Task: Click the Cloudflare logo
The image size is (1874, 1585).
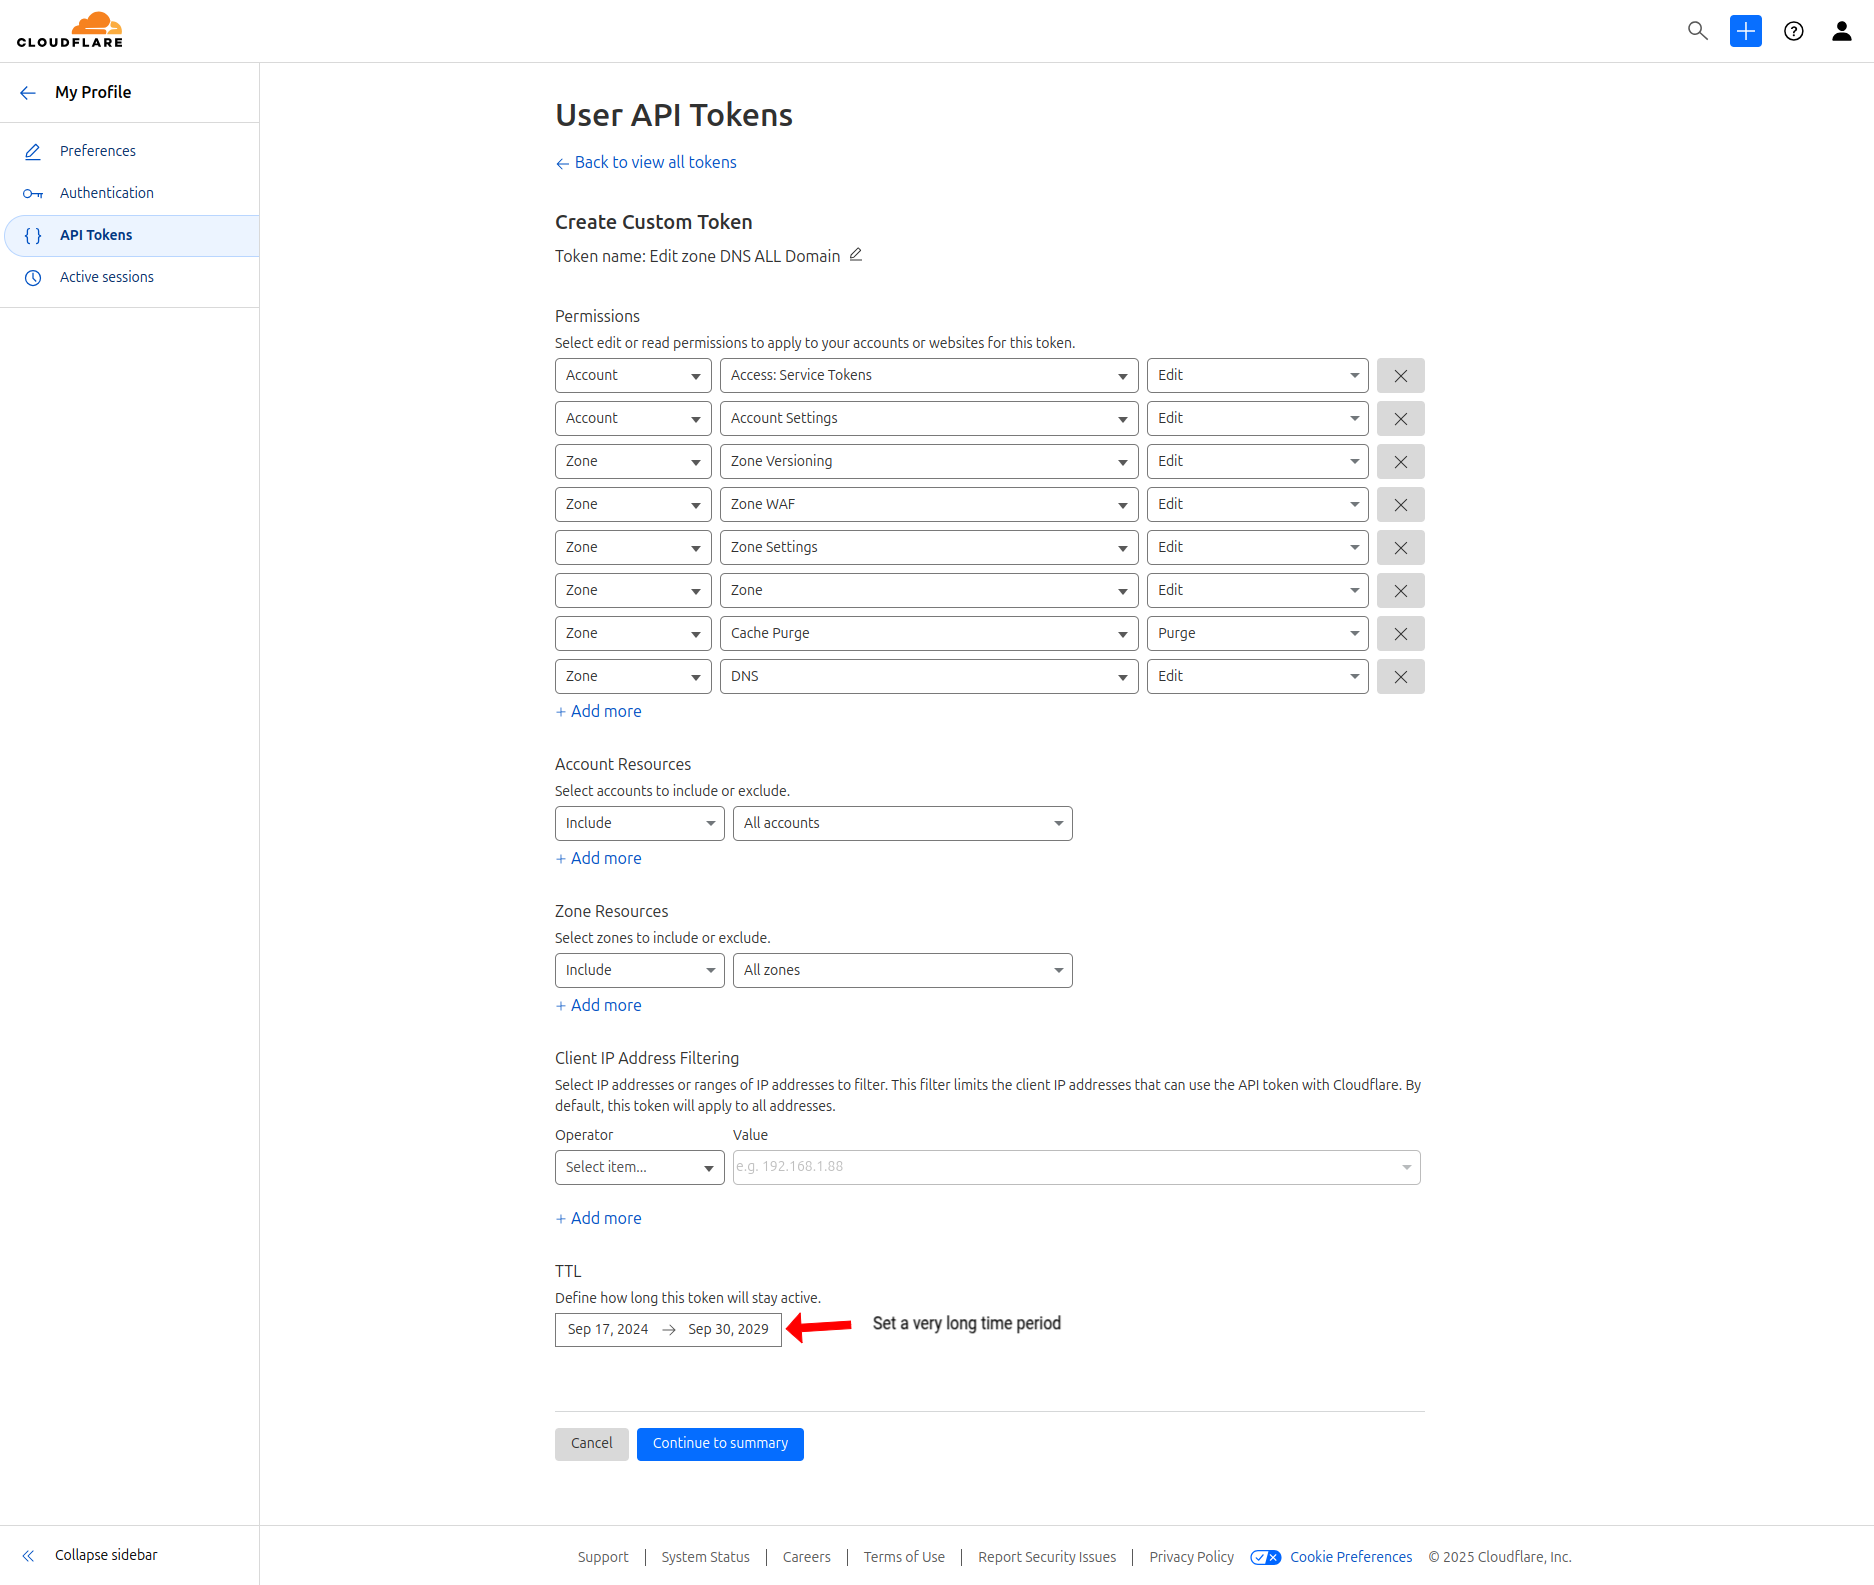Action: click(70, 29)
